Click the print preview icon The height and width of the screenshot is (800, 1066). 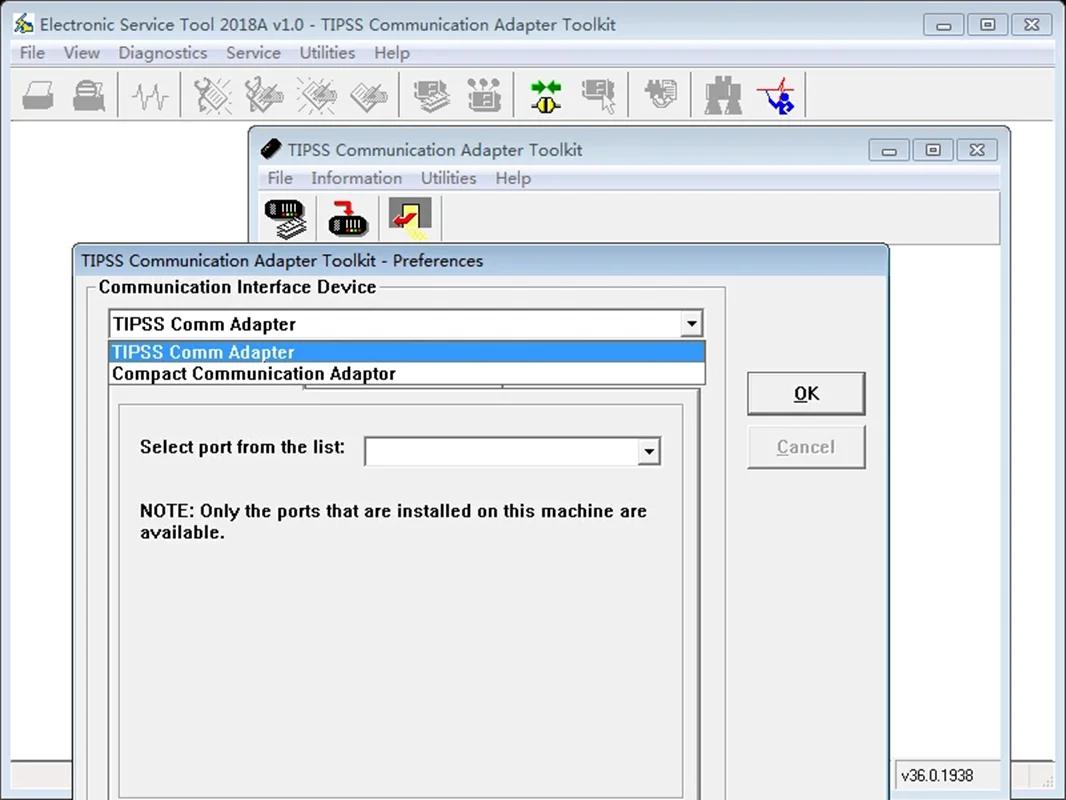[89, 95]
